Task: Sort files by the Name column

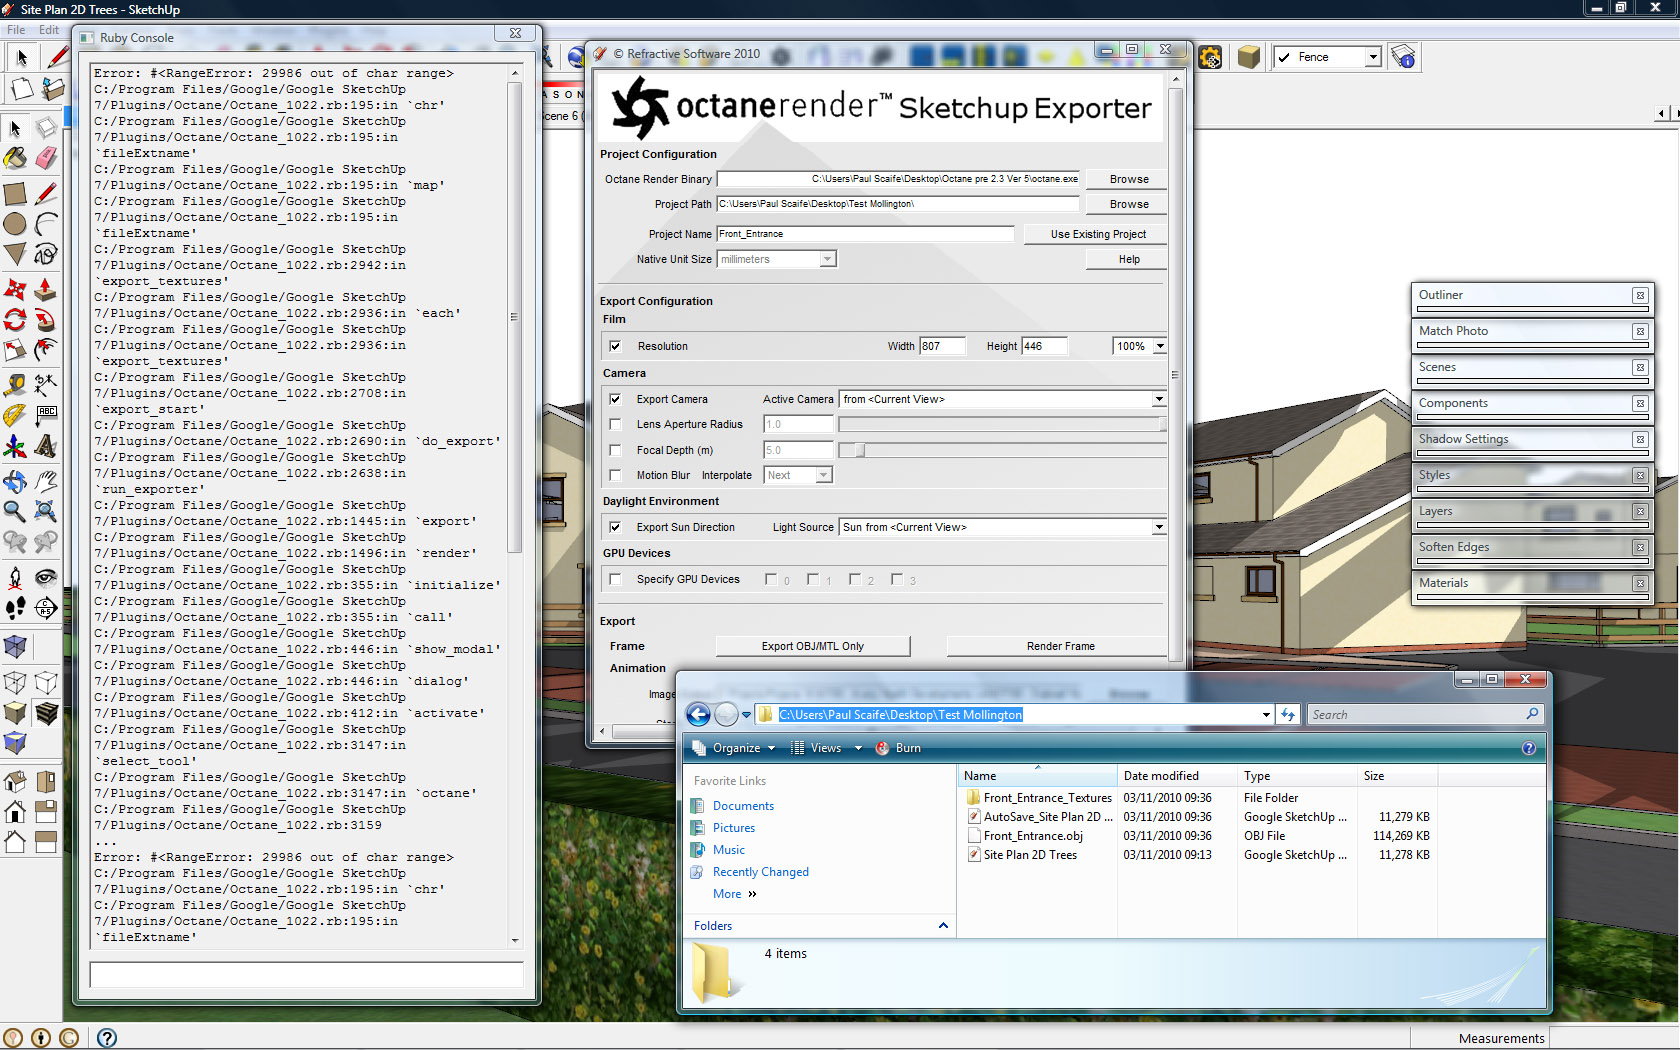Action: point(1037,776)
